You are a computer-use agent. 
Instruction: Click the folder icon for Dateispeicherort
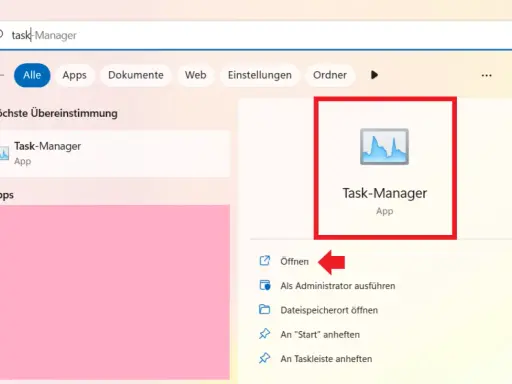click(x=265, y=309)
